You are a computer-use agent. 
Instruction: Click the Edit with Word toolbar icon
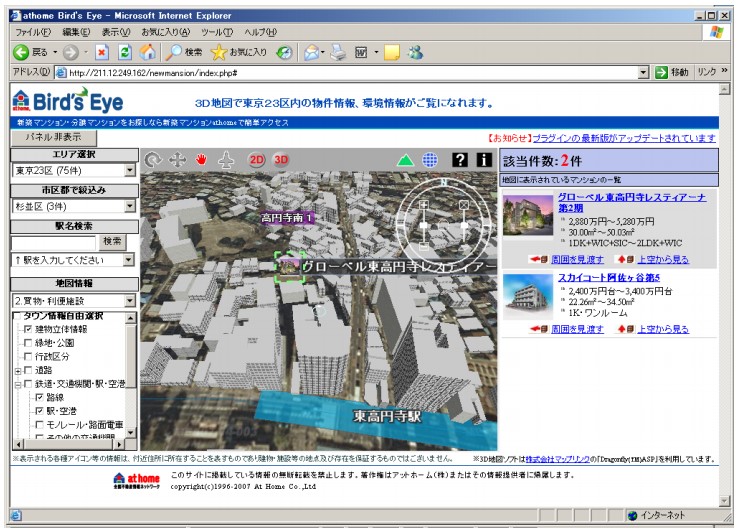361,52
